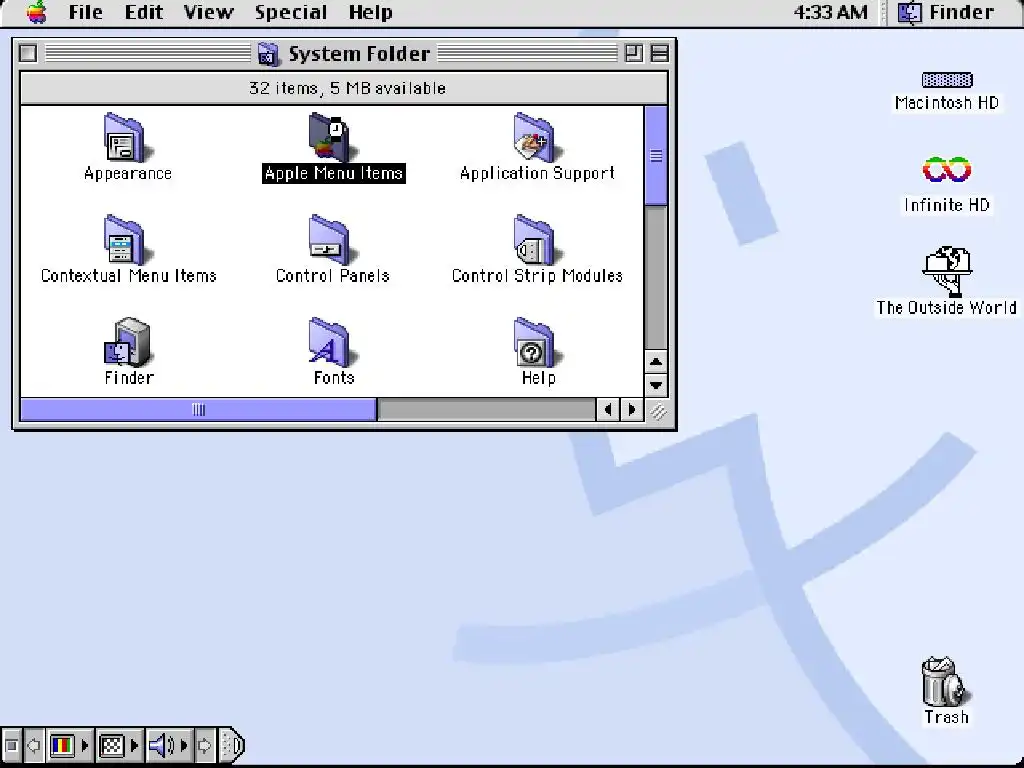Open the sound volume control strip module
Screen dimensions: 1024x768
(168, 745)
